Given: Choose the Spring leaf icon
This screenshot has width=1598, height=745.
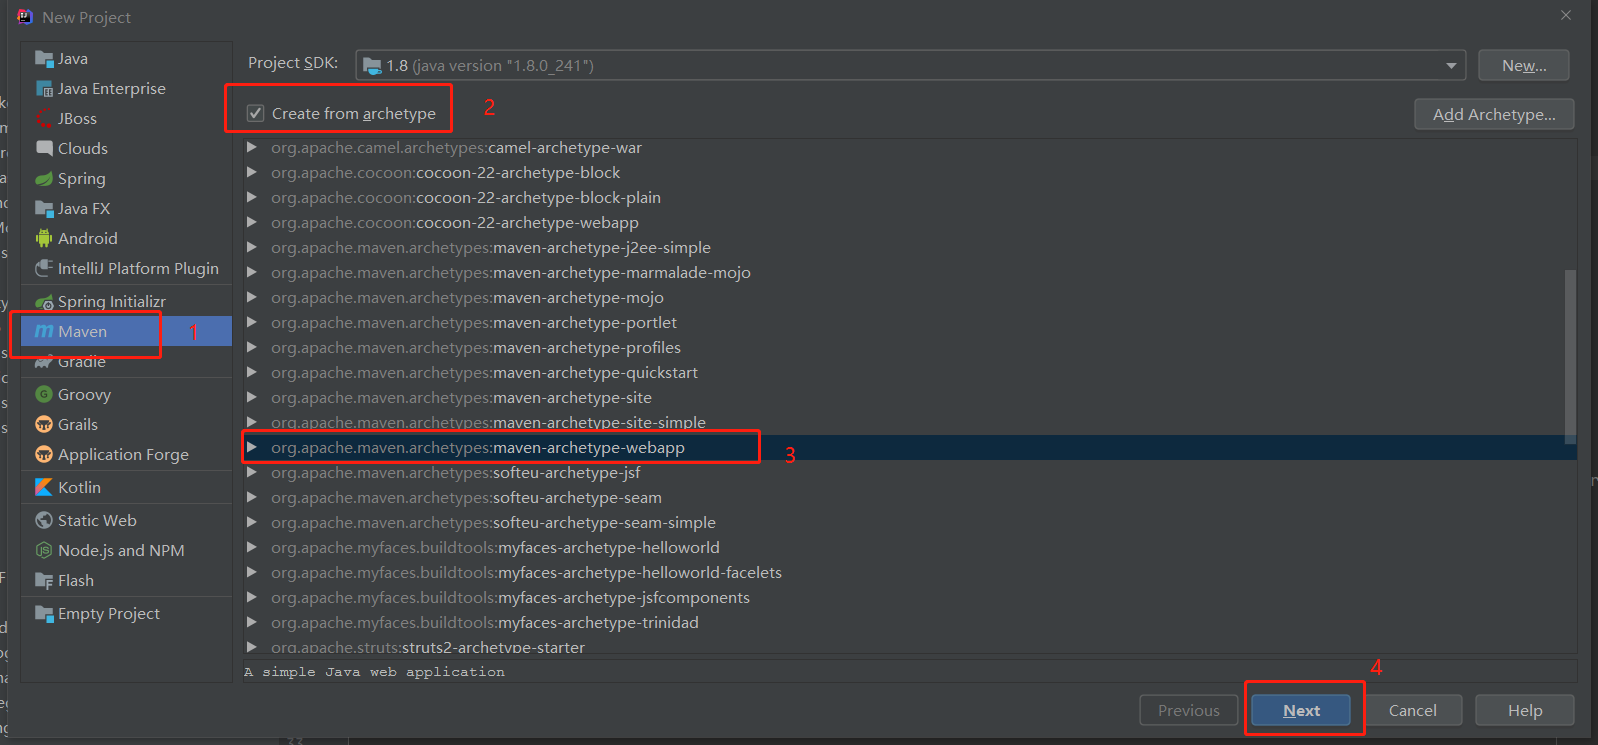Looking at the screenshot, I should coord(44,179).
